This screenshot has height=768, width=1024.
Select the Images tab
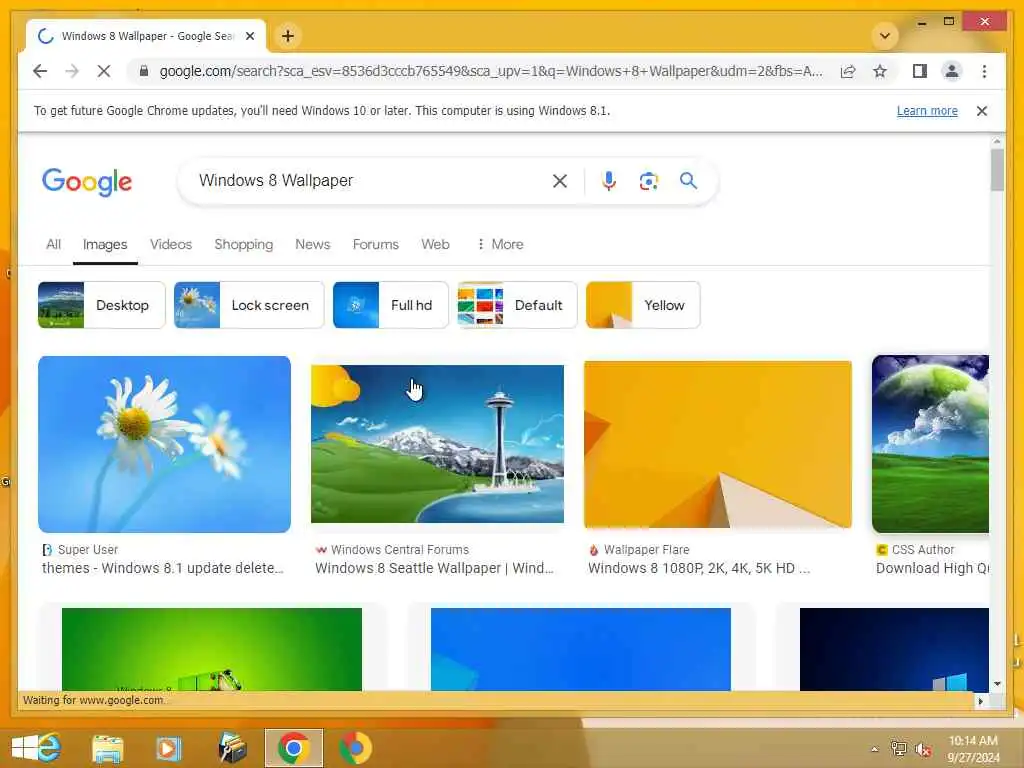[x=104, y=244]
